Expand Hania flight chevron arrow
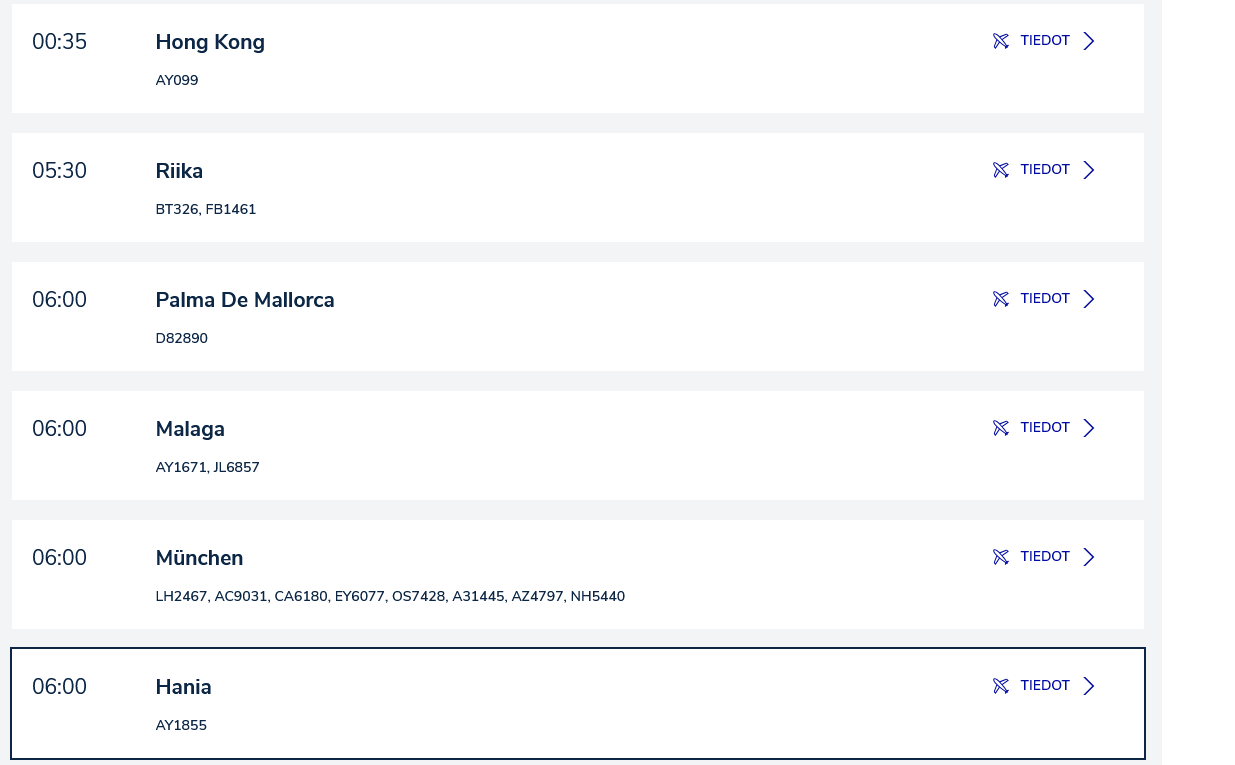This screenshot has height=765, width=1235. click(x=1089, y=686)
